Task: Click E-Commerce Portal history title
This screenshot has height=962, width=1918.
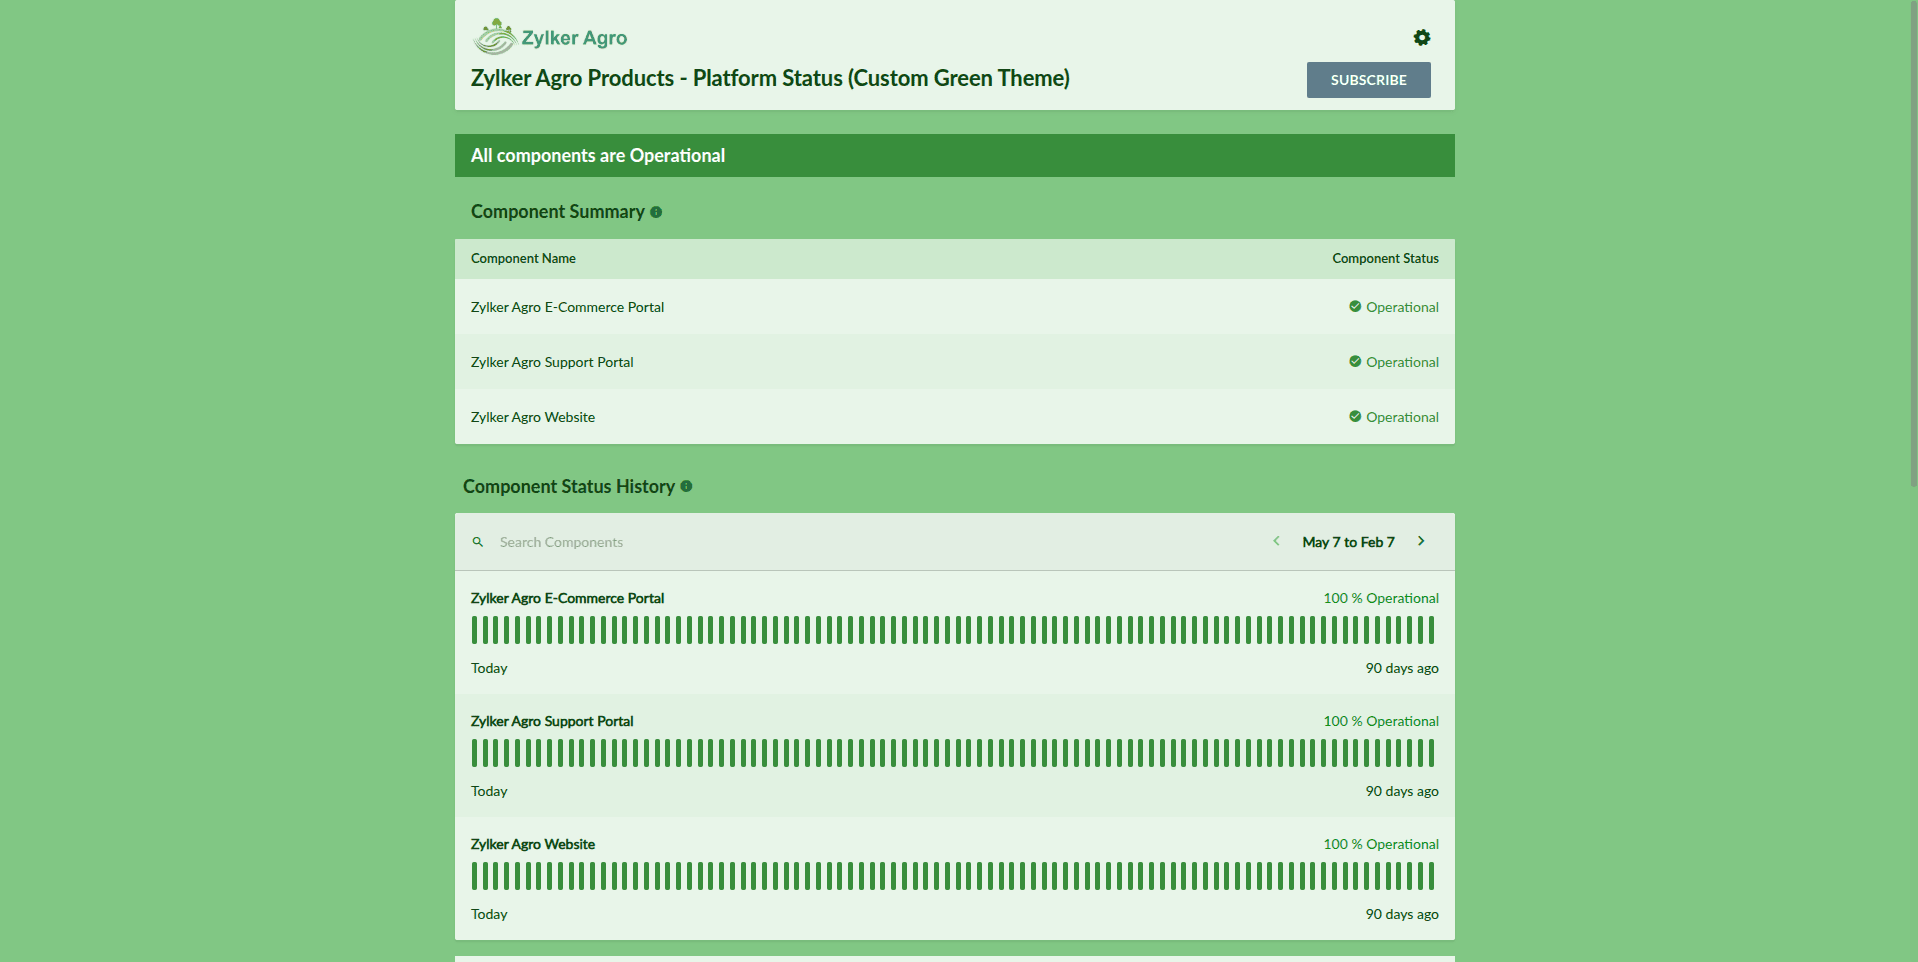Action: pos(567,598)
